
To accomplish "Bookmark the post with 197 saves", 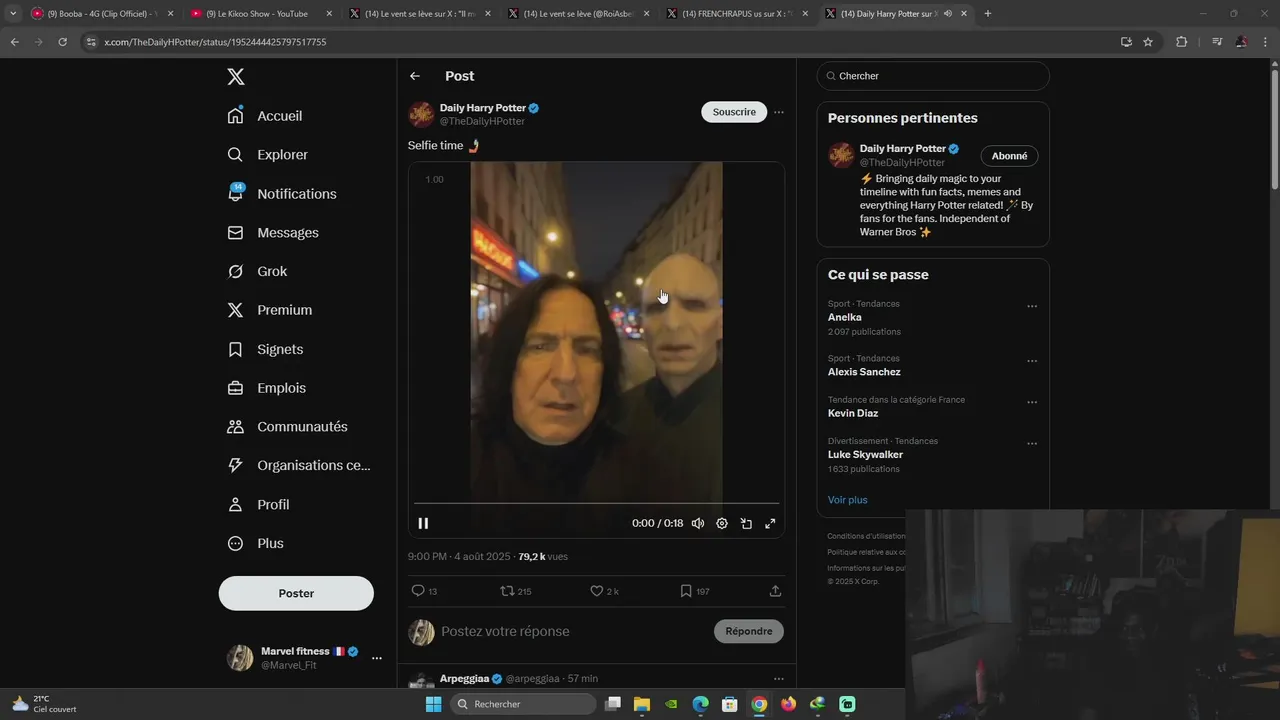I will (694, 591).
